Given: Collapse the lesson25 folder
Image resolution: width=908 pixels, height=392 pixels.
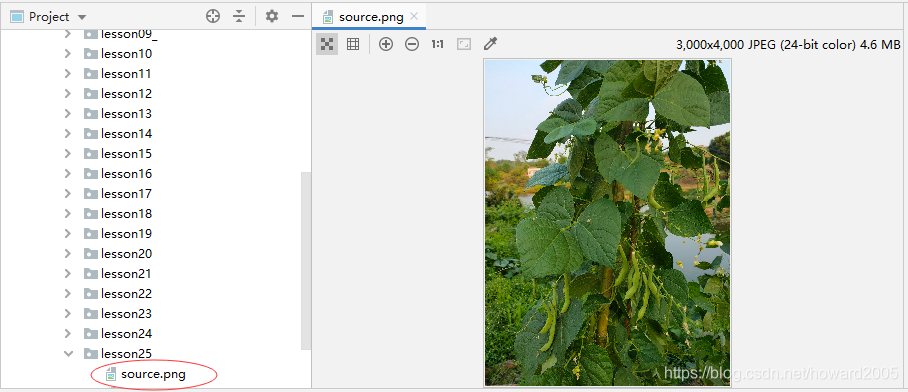Looking at the screenshot, I should click(x=68, y=353).
